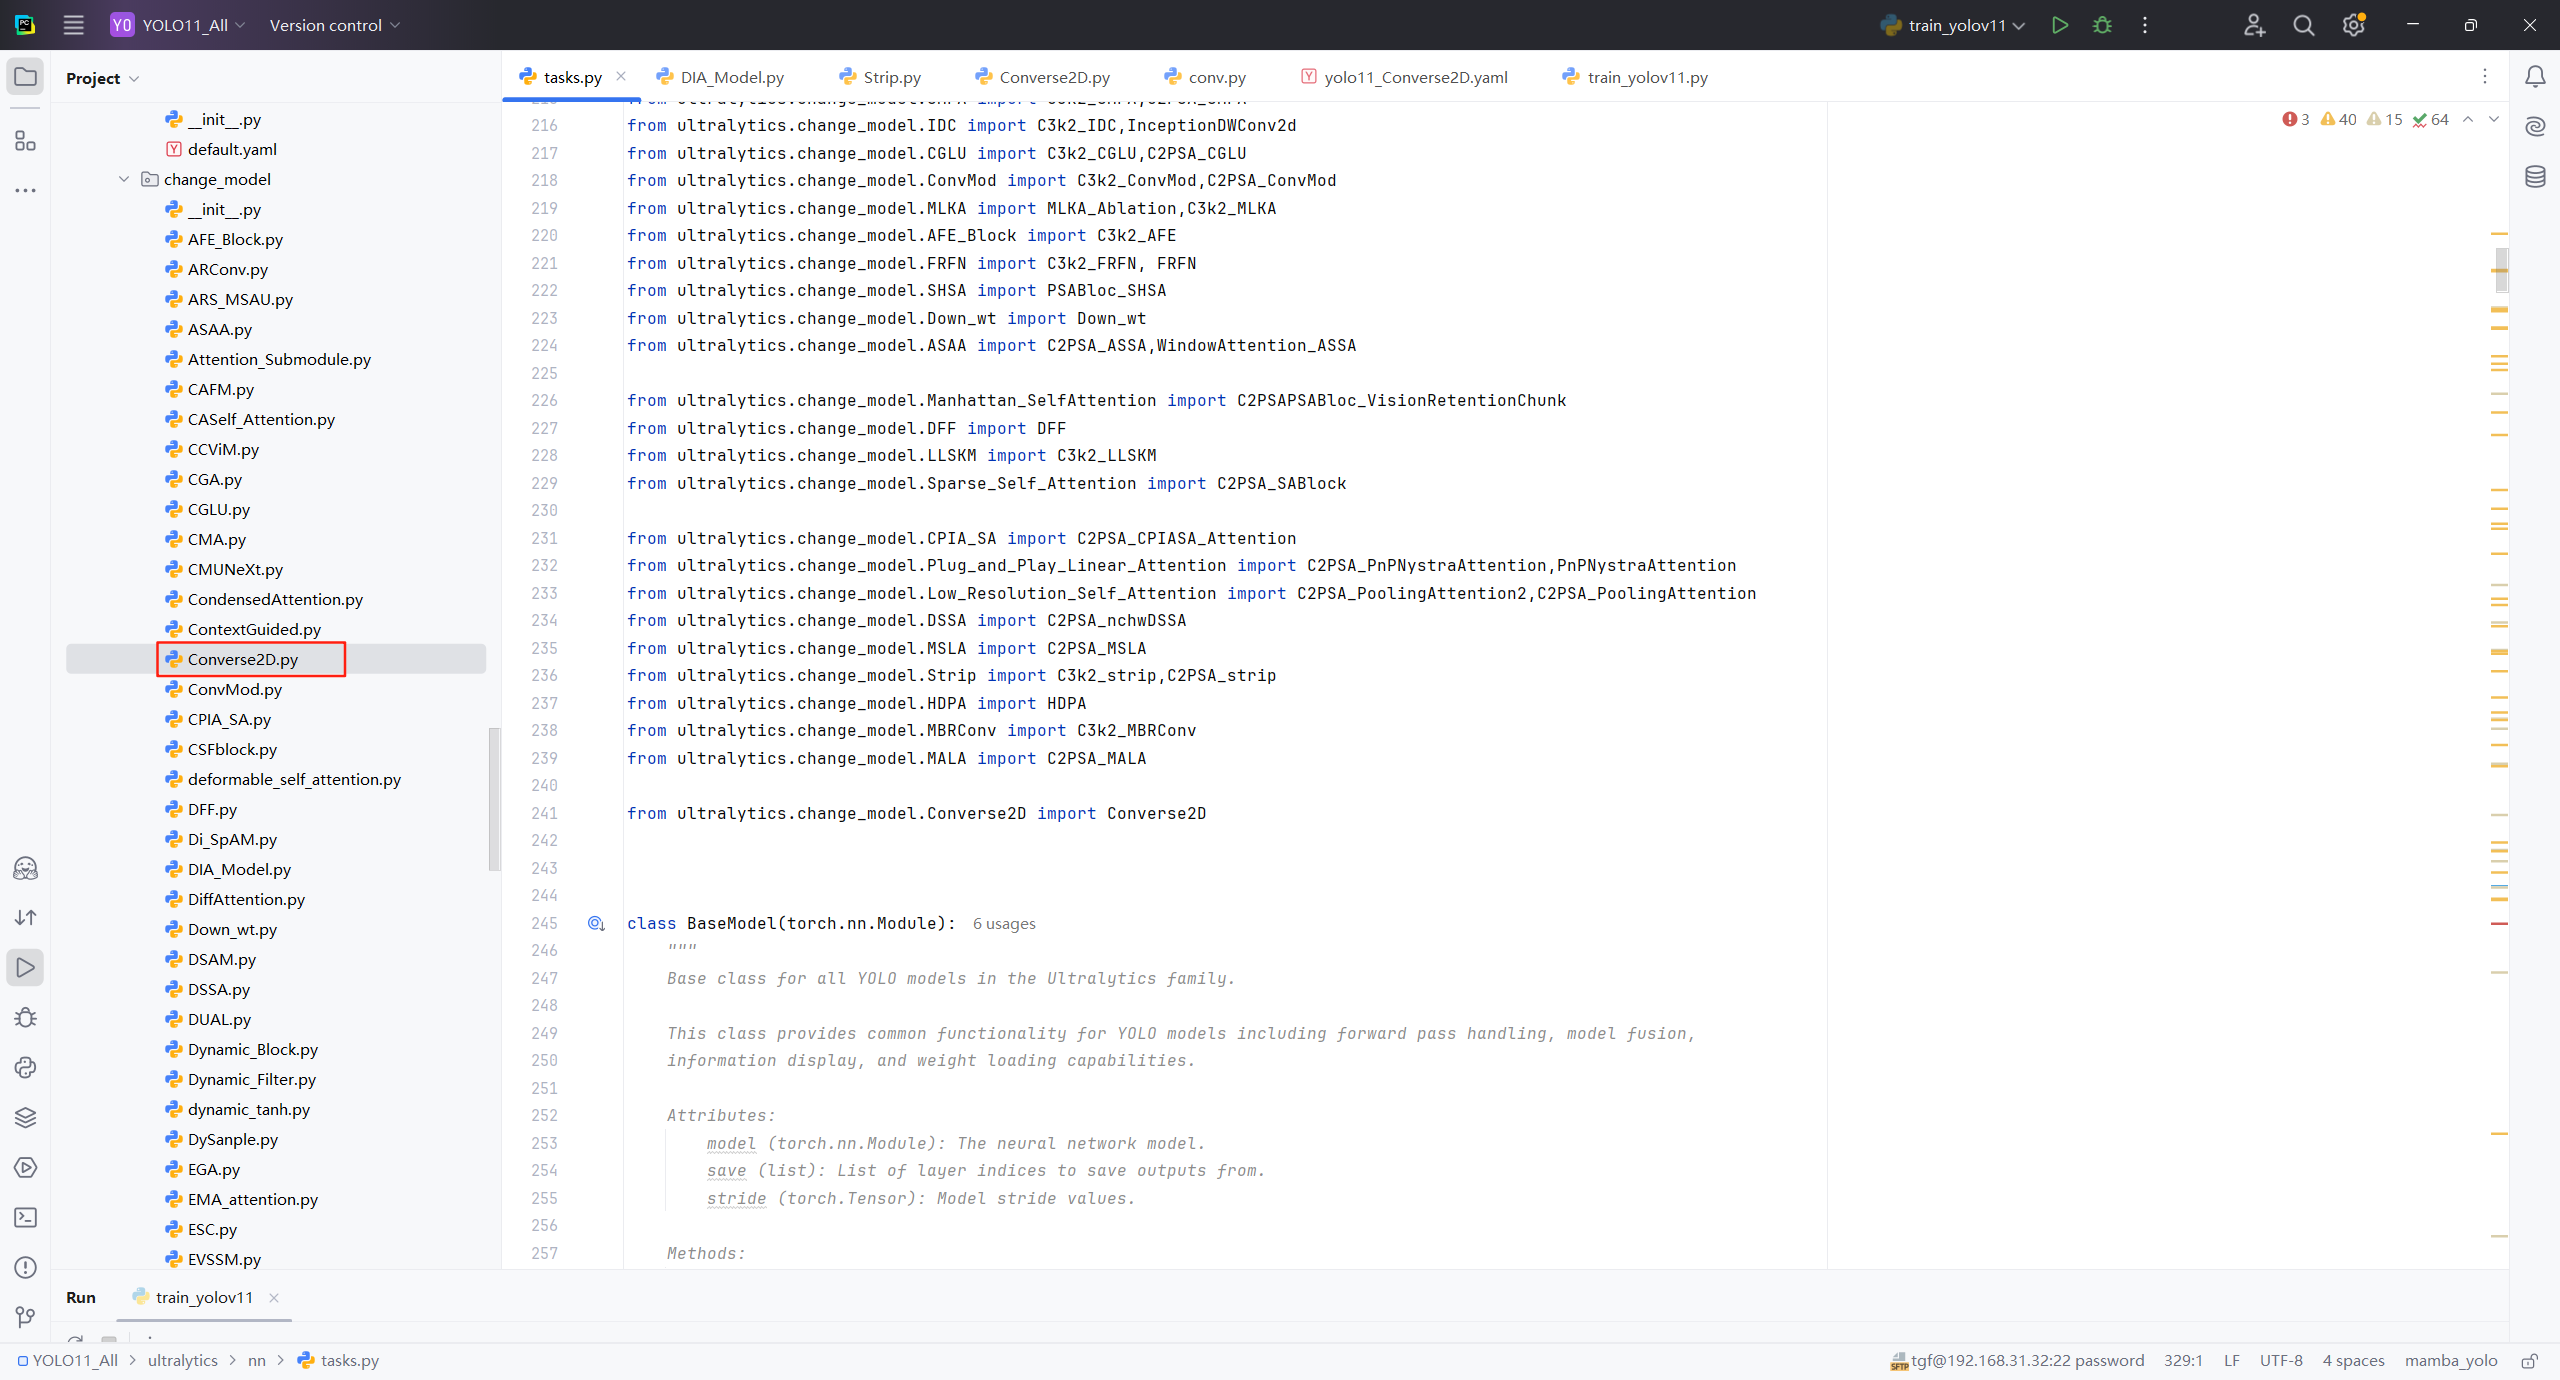Toggle the Project tool window folder button

point(26,77)
